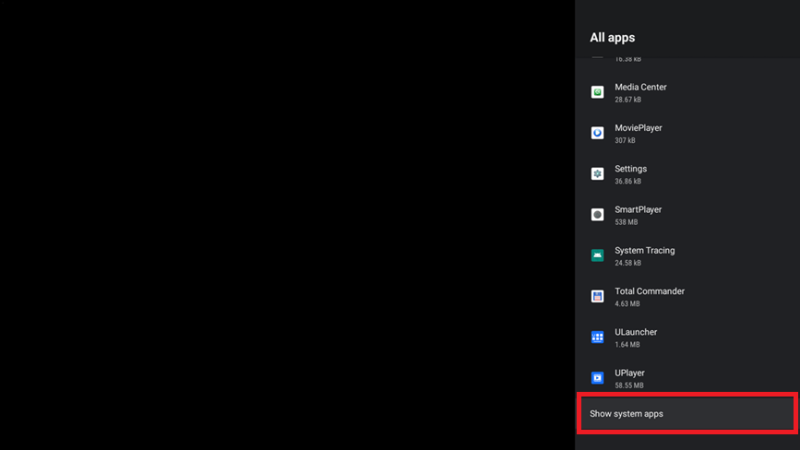Image resolution: width=800 pixels, height=450 pixels.
Task: Click the Settings gear app icon
Action: point(597,174)
